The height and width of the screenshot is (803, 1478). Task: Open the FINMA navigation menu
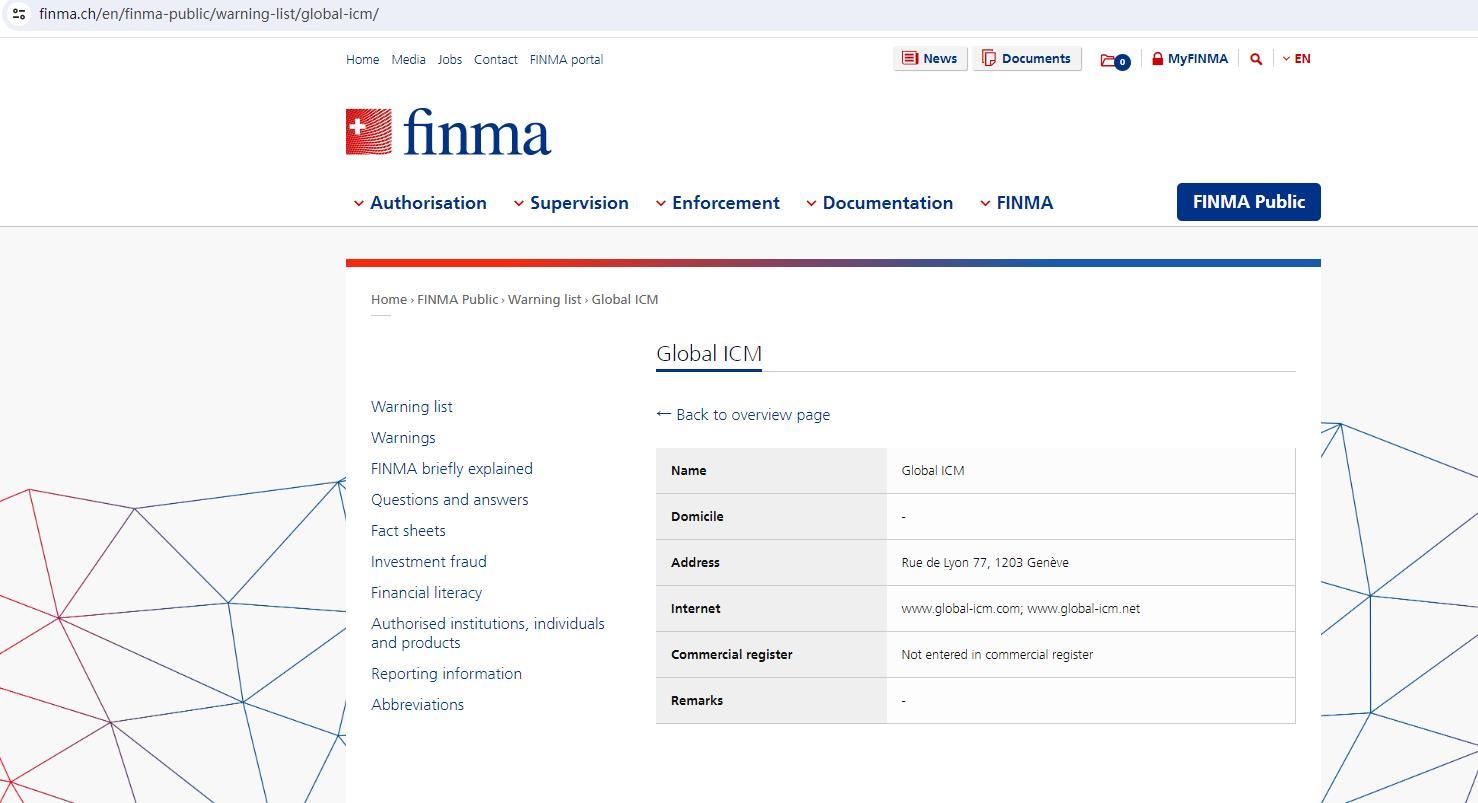[x=1016, y=203]
